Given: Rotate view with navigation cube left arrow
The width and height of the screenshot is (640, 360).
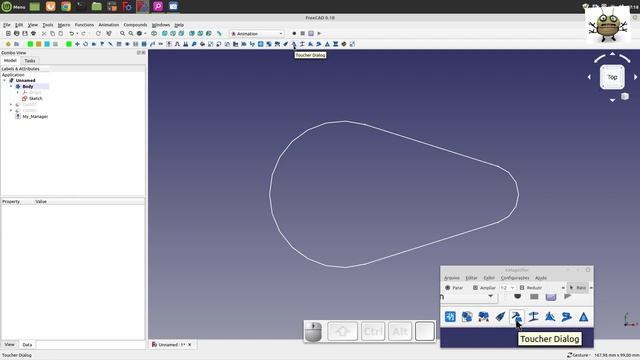Looking at the screenshot, I should click(589, 77).
